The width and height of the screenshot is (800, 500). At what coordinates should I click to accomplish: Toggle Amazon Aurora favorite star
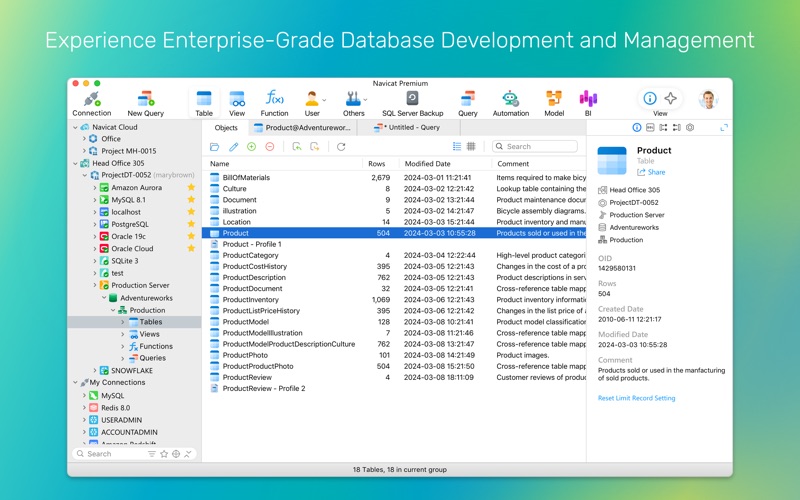pyautogui.click(x=191, y=187)
